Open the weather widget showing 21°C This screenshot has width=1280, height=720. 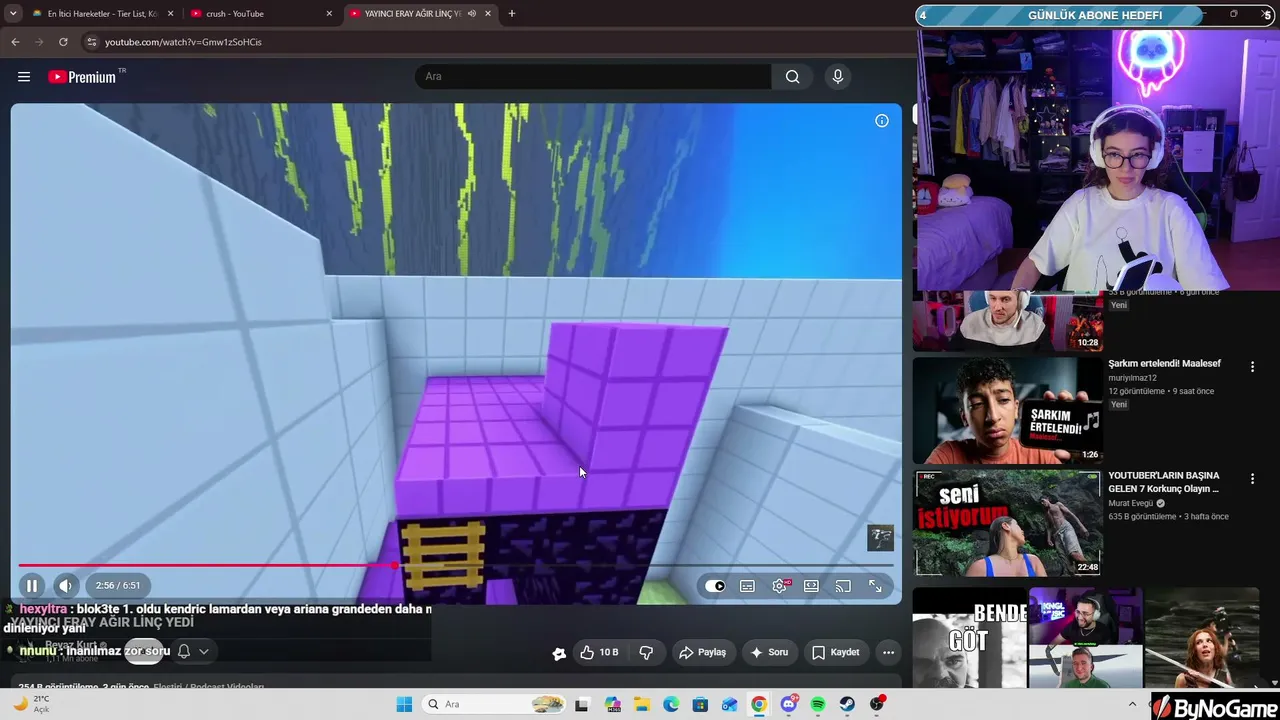(x=31, y=704)
